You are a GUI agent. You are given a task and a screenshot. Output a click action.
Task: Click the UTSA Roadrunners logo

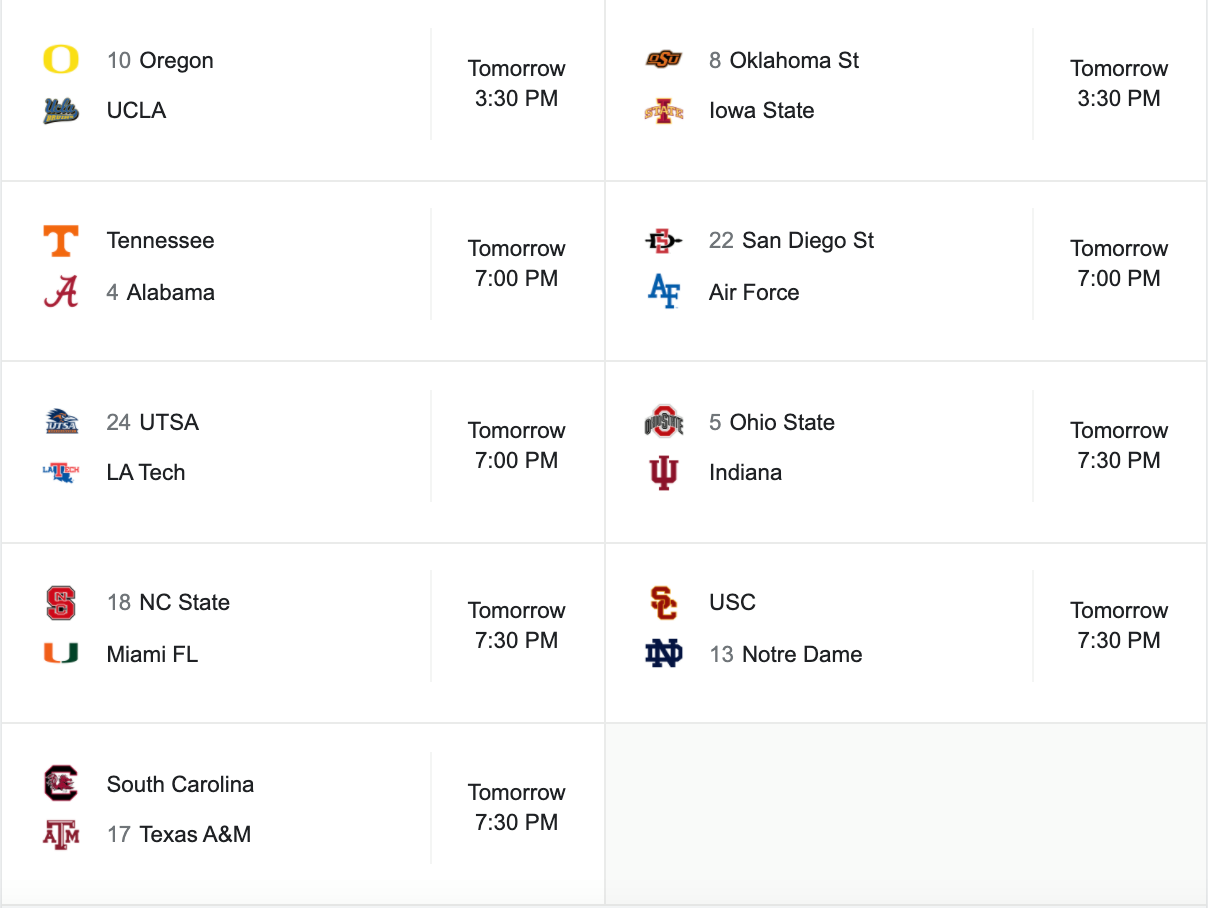(x=61, y=422)
